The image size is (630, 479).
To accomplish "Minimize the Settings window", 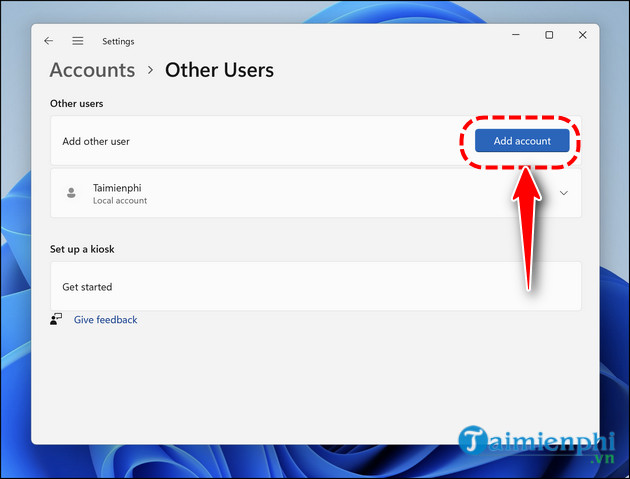I will click(x=516, y=35).
